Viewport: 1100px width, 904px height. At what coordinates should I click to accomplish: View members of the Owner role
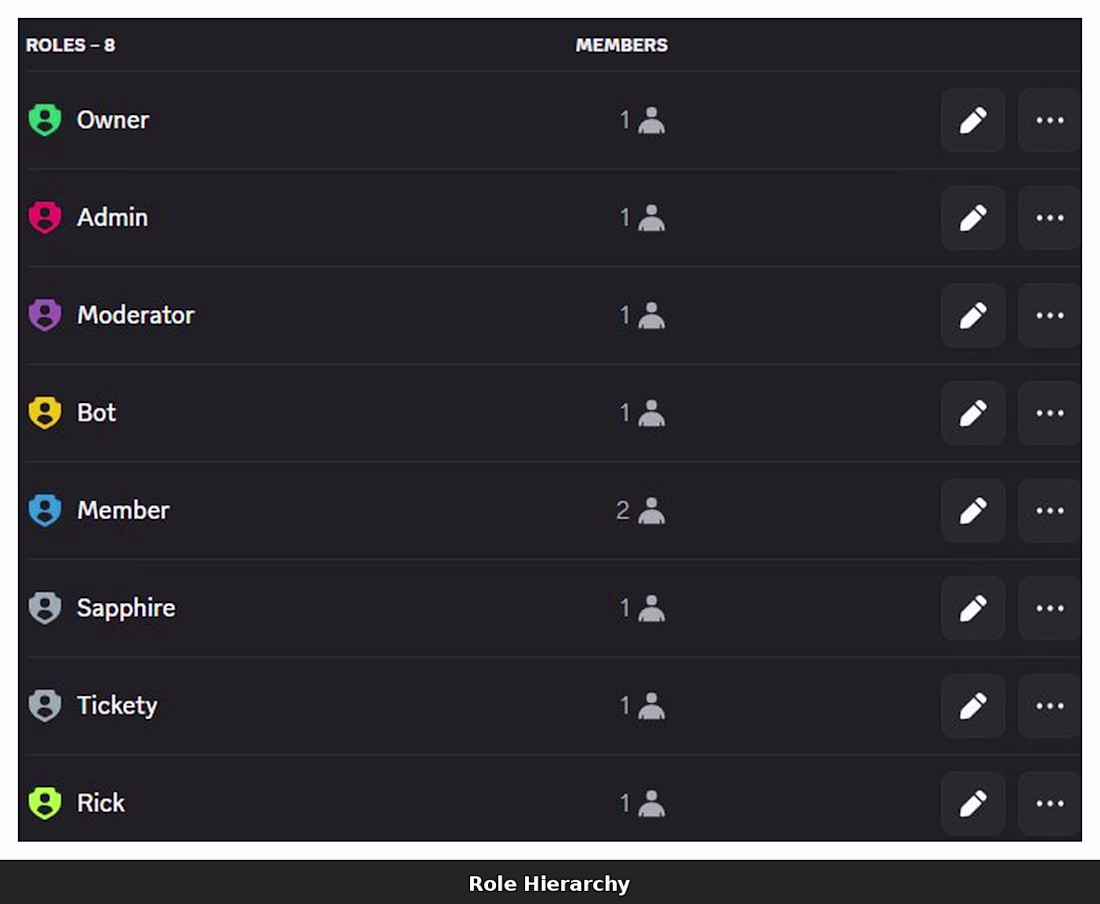(641, 120)
